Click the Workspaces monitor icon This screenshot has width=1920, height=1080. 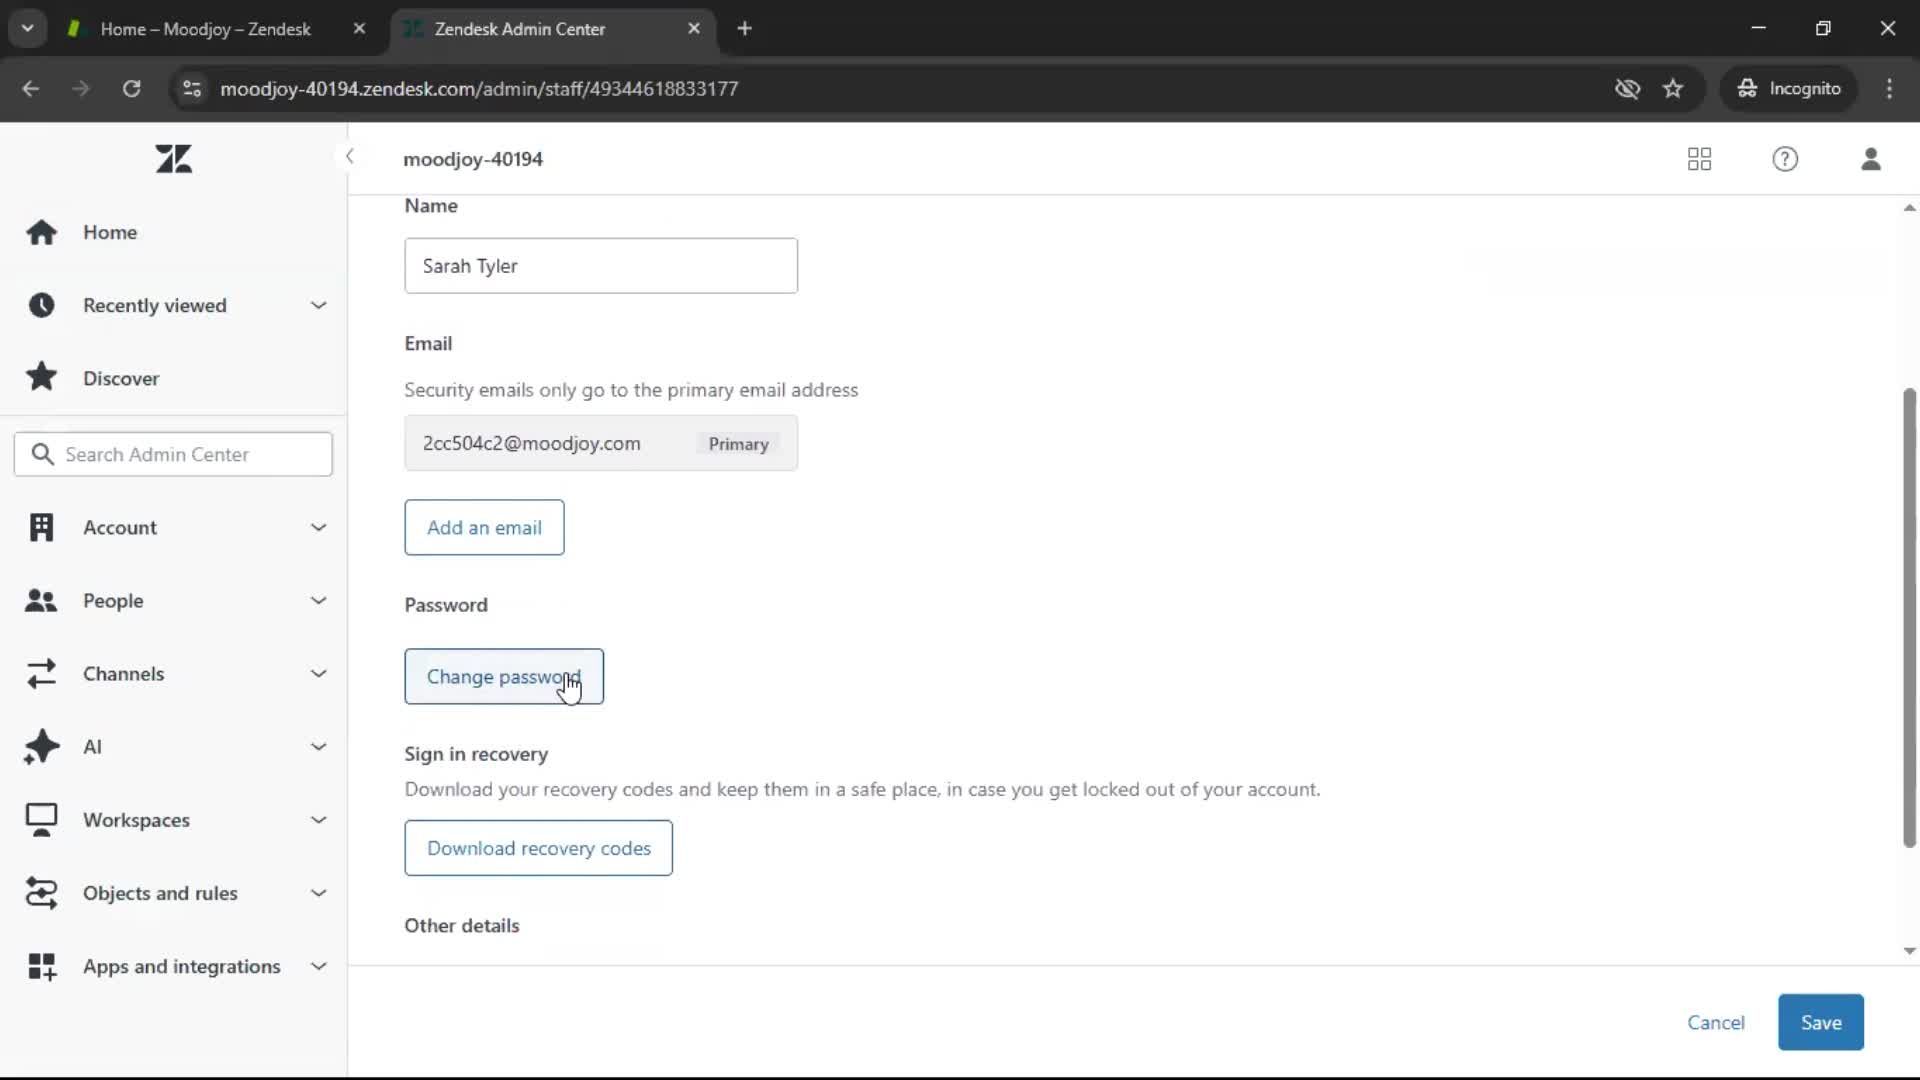[42, 820]
